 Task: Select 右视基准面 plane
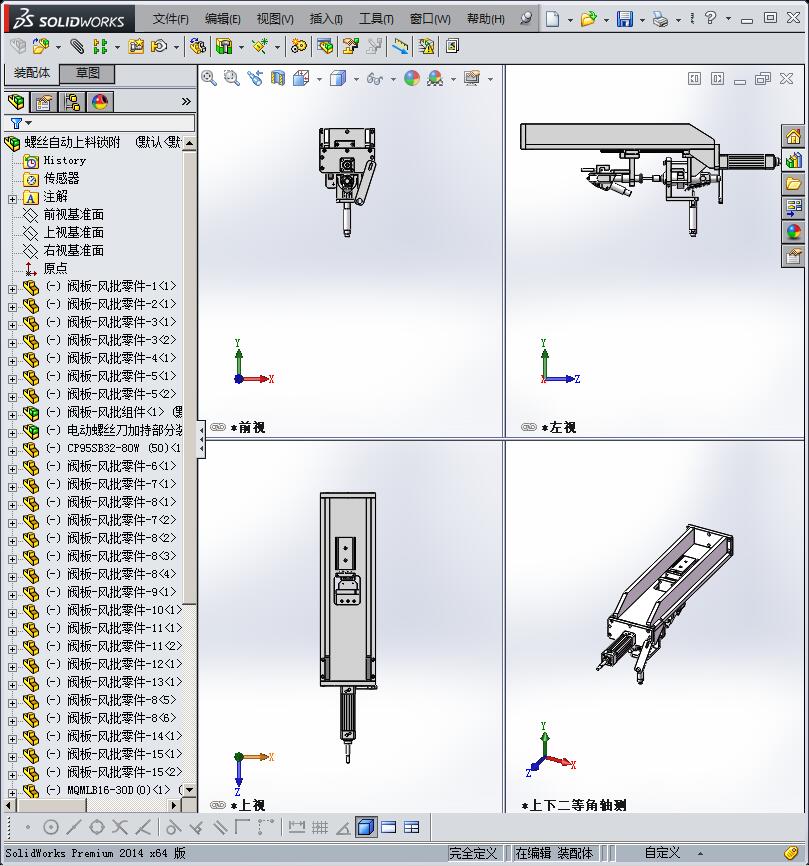click(73, 250)
